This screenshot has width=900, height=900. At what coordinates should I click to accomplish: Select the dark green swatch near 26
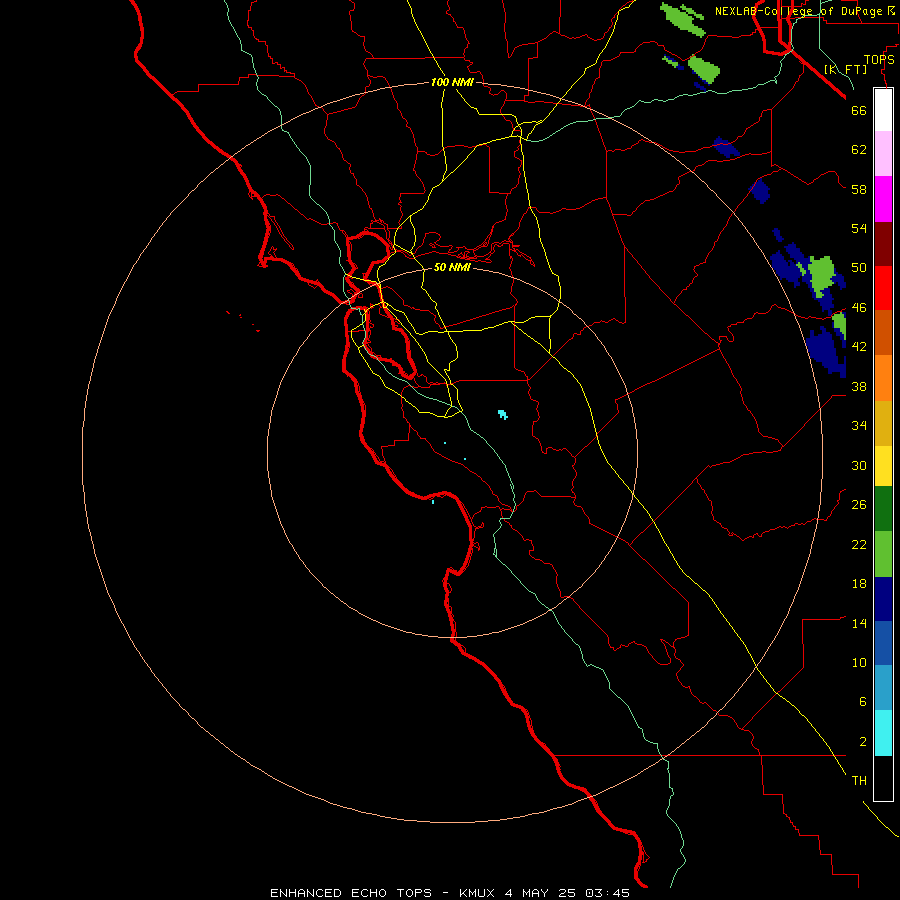click(x=883, y=509)
